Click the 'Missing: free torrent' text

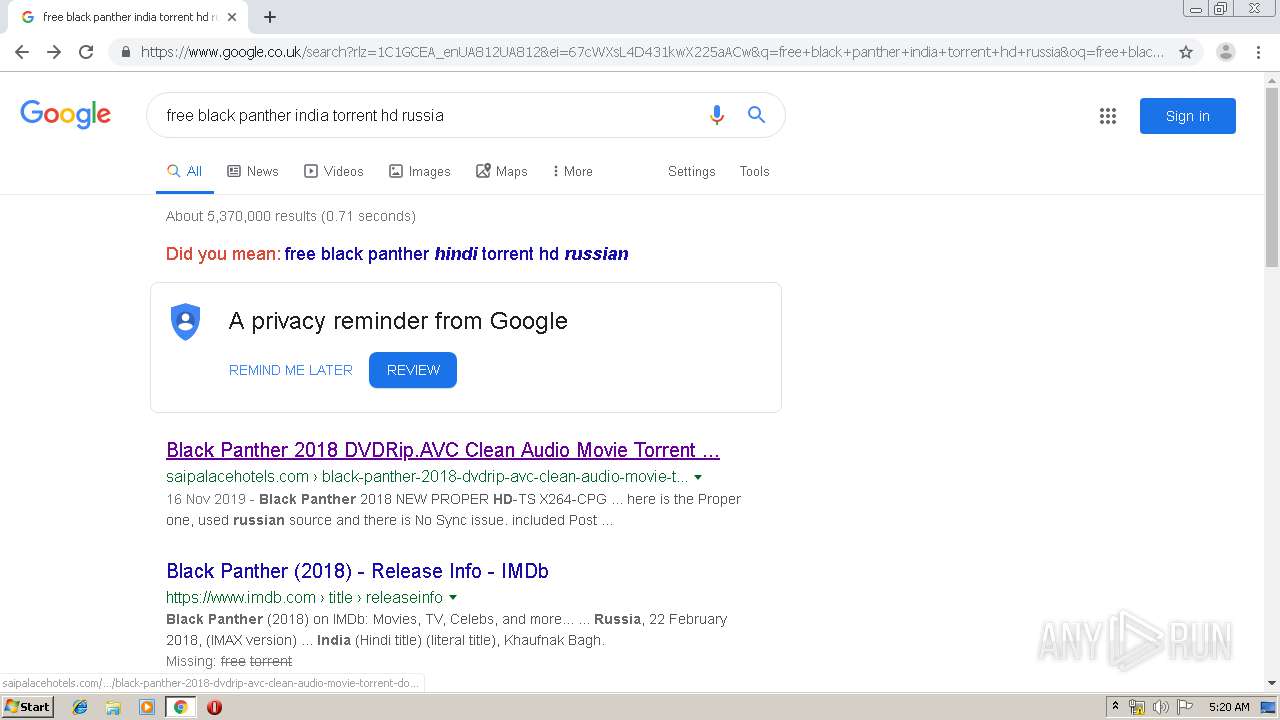click(x=229, y=661)
